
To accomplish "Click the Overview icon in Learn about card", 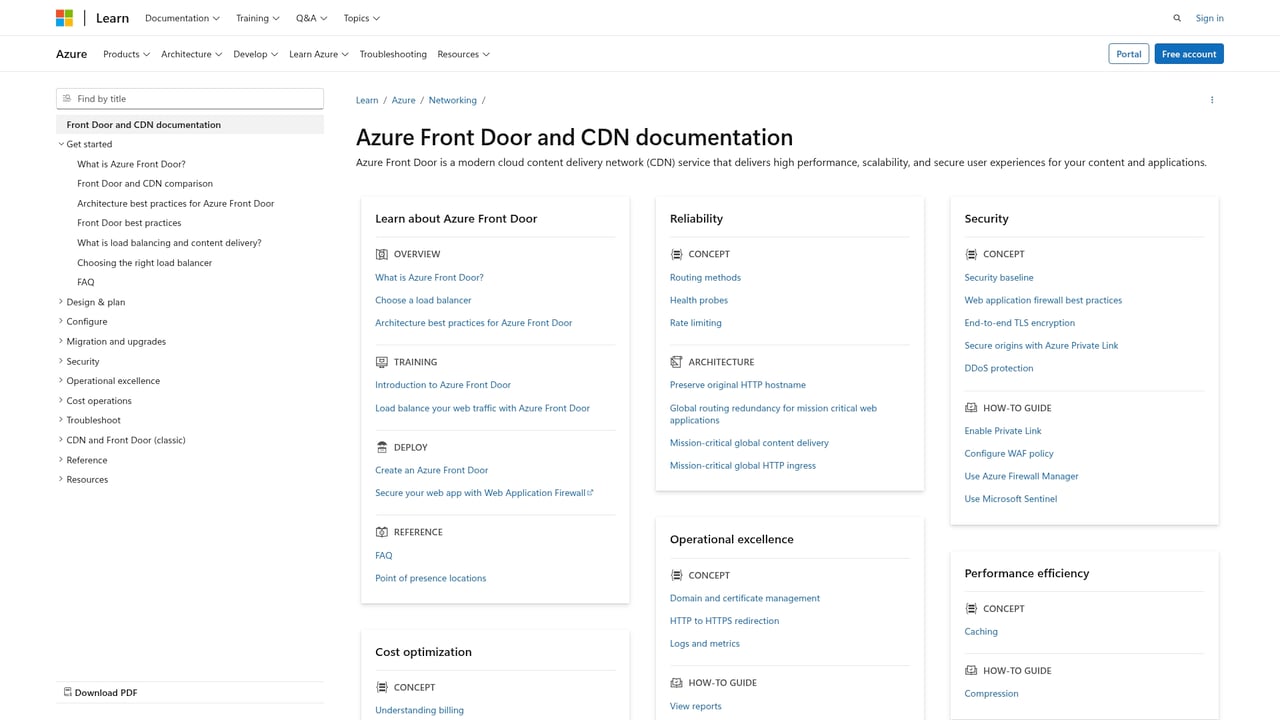I will pyautogui.click(x=381, y=254).
